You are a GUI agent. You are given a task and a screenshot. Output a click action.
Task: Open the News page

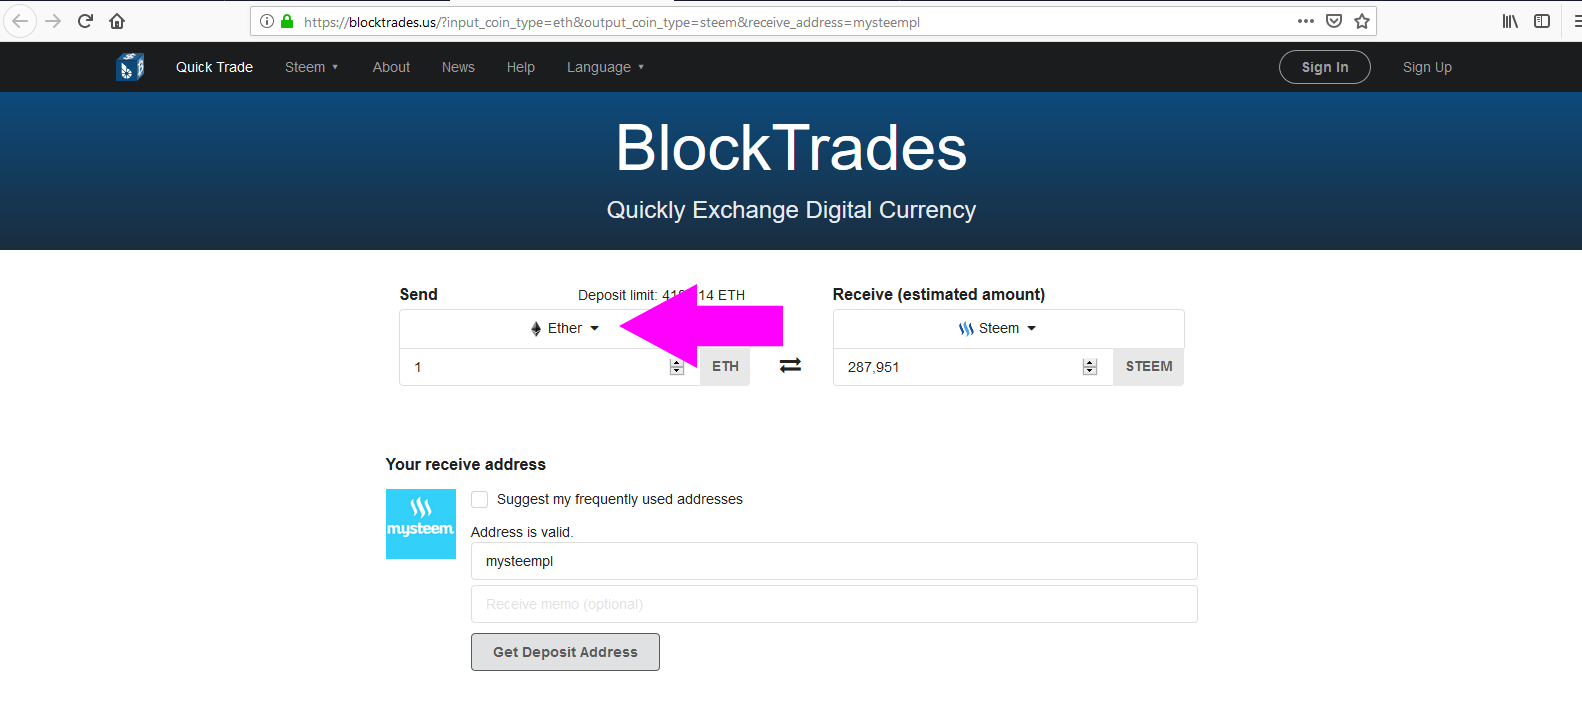pos(458,67)
